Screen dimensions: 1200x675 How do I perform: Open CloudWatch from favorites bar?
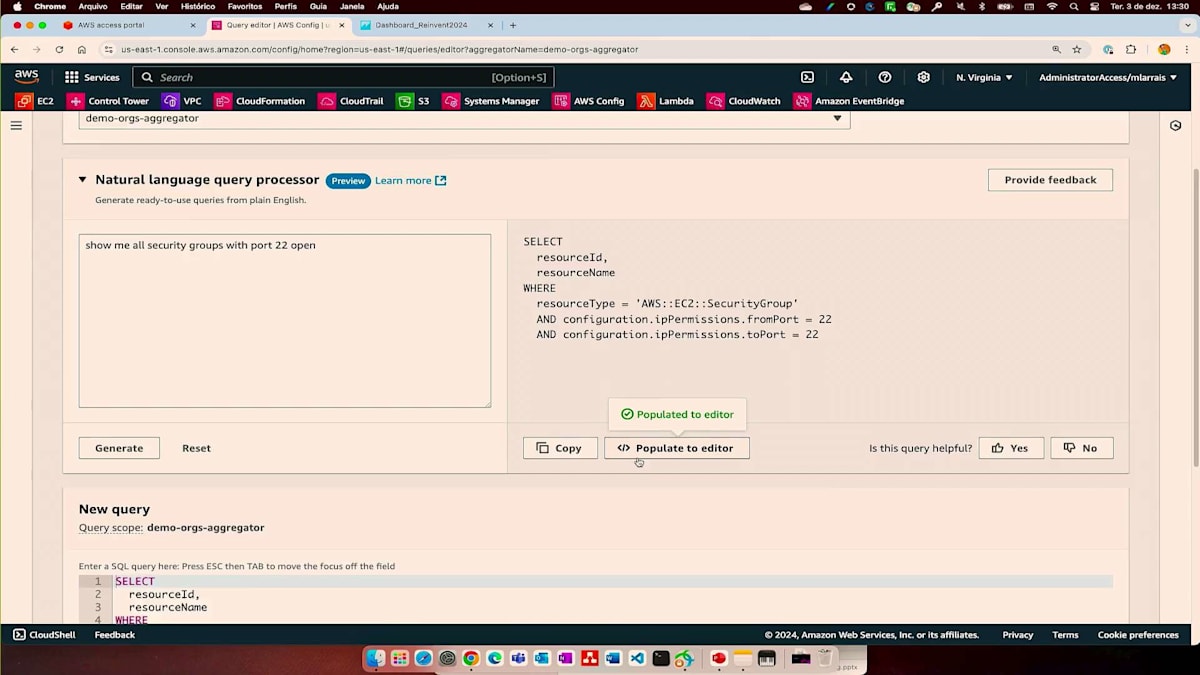(x=744, y=101)
